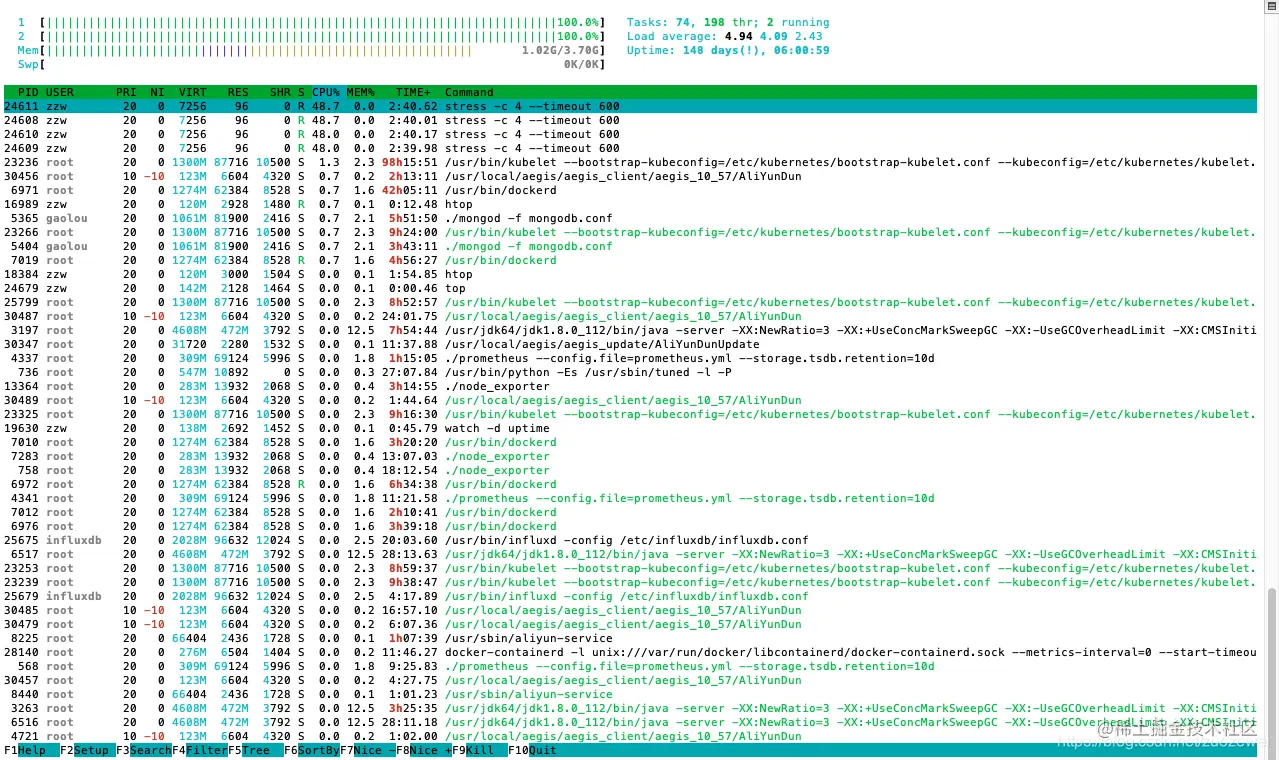
Task: Select tuned python process PID 736
Action: pyautogui.click(x=630, y=372)
